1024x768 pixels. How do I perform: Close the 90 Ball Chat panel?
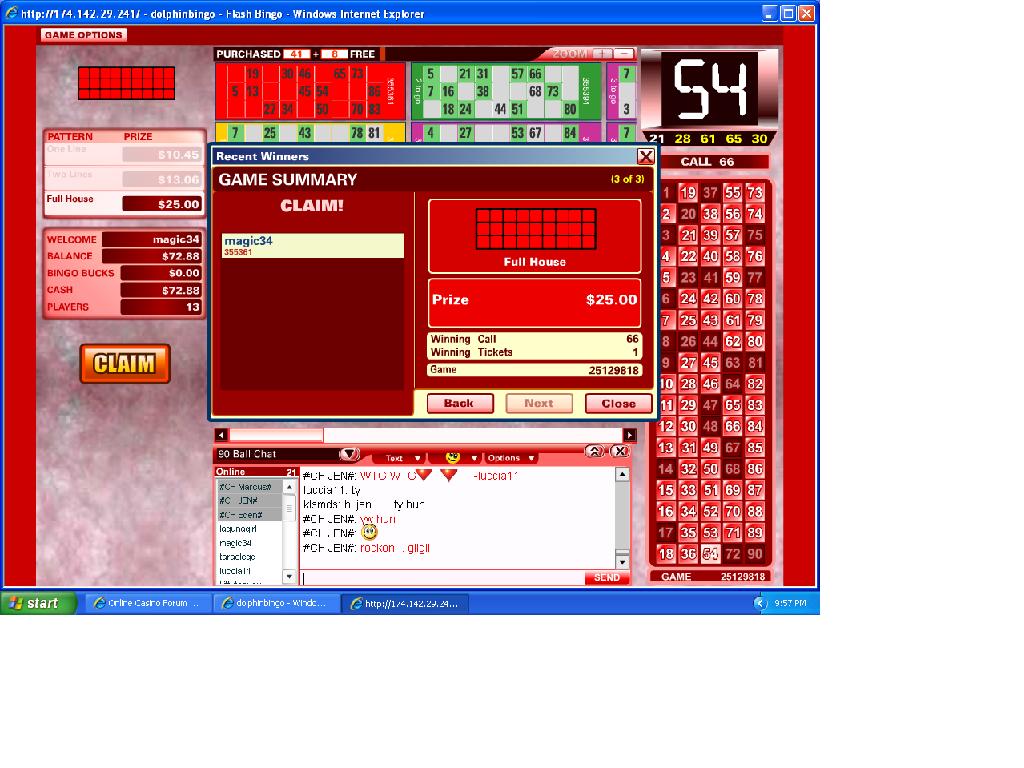click(620, 452)
